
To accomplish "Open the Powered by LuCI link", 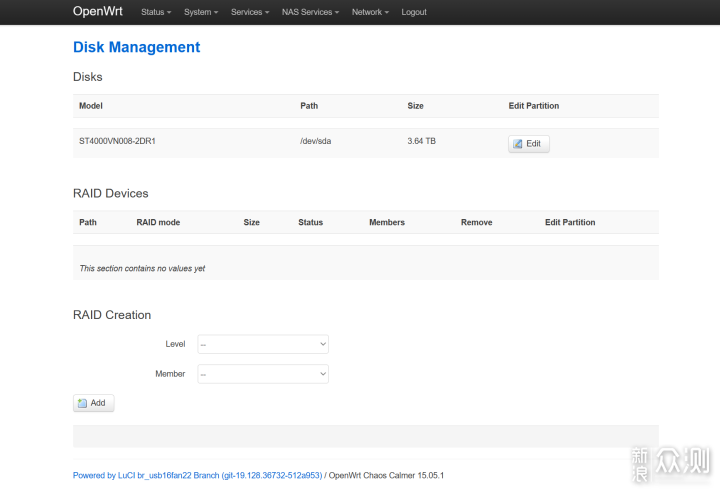I will tap(197, 475).
